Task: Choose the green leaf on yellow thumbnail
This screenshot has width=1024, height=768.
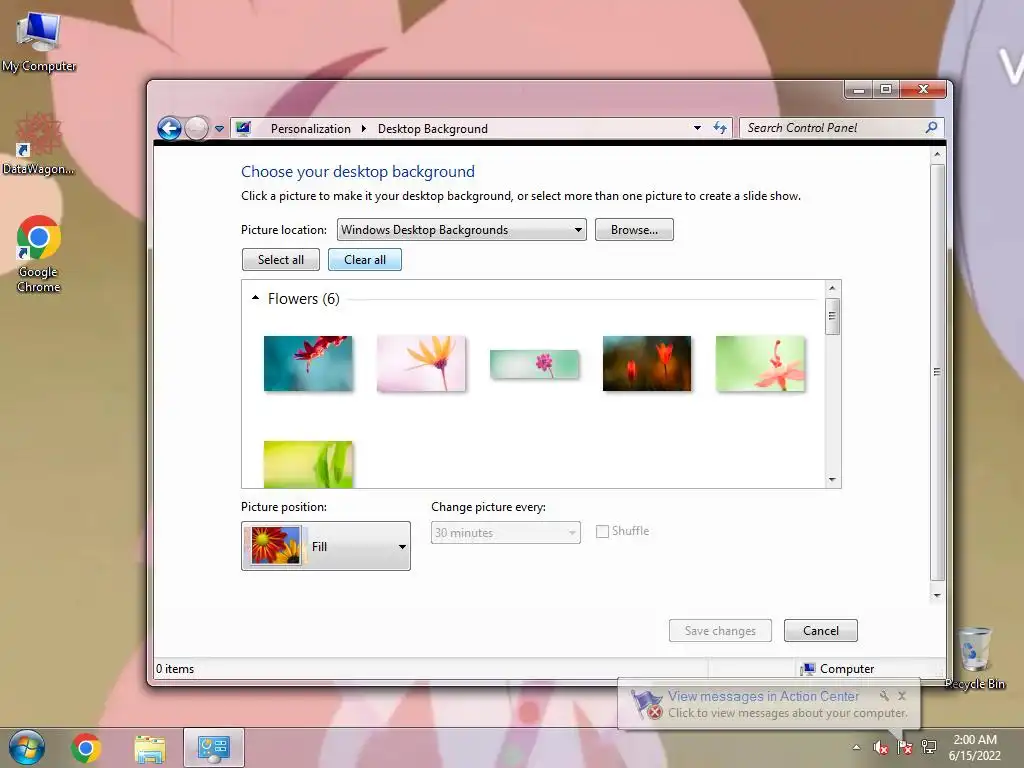Action: coord(308,464)
